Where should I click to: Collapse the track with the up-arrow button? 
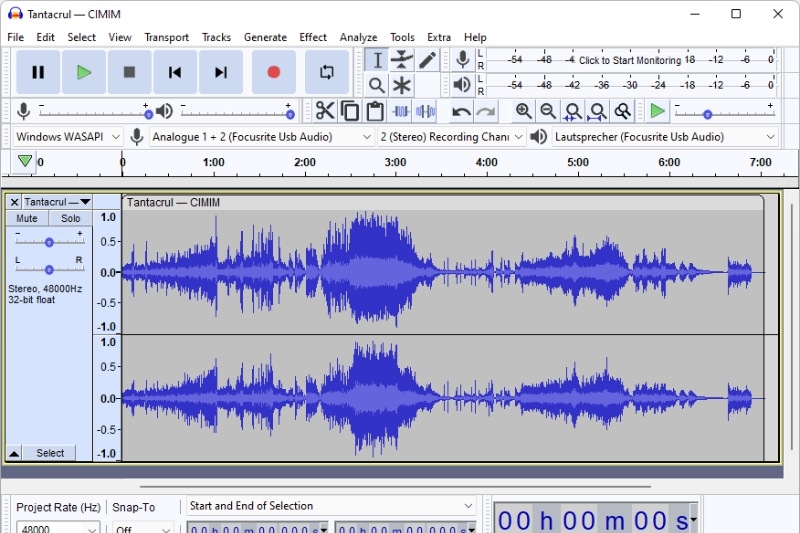[14, 453]
